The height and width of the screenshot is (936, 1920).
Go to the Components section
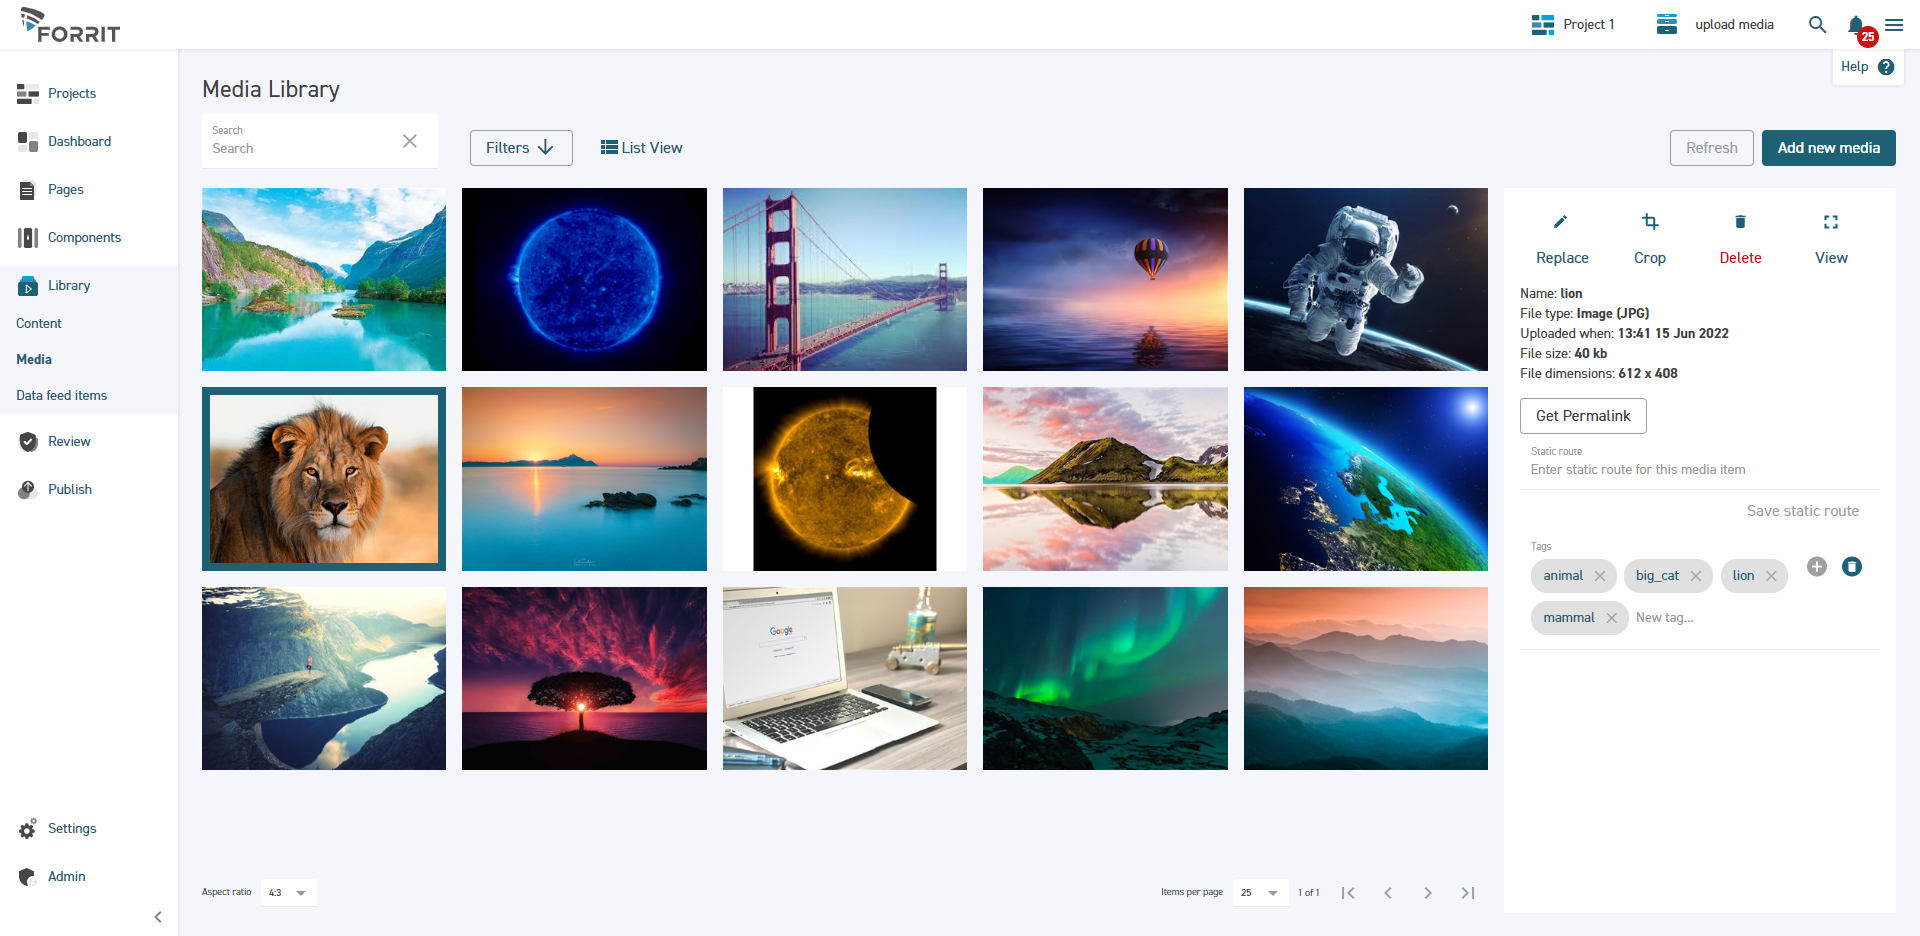click(x=84, y=238)
